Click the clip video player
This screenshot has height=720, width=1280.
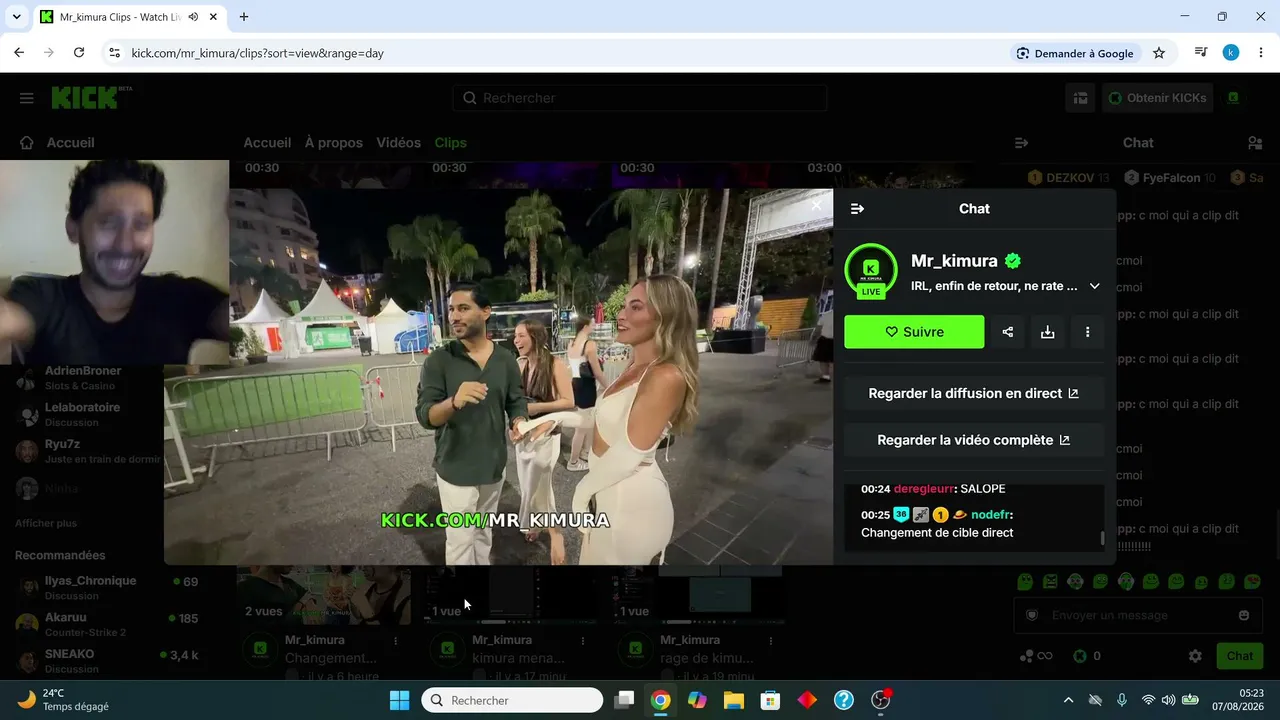click(498, 377)
